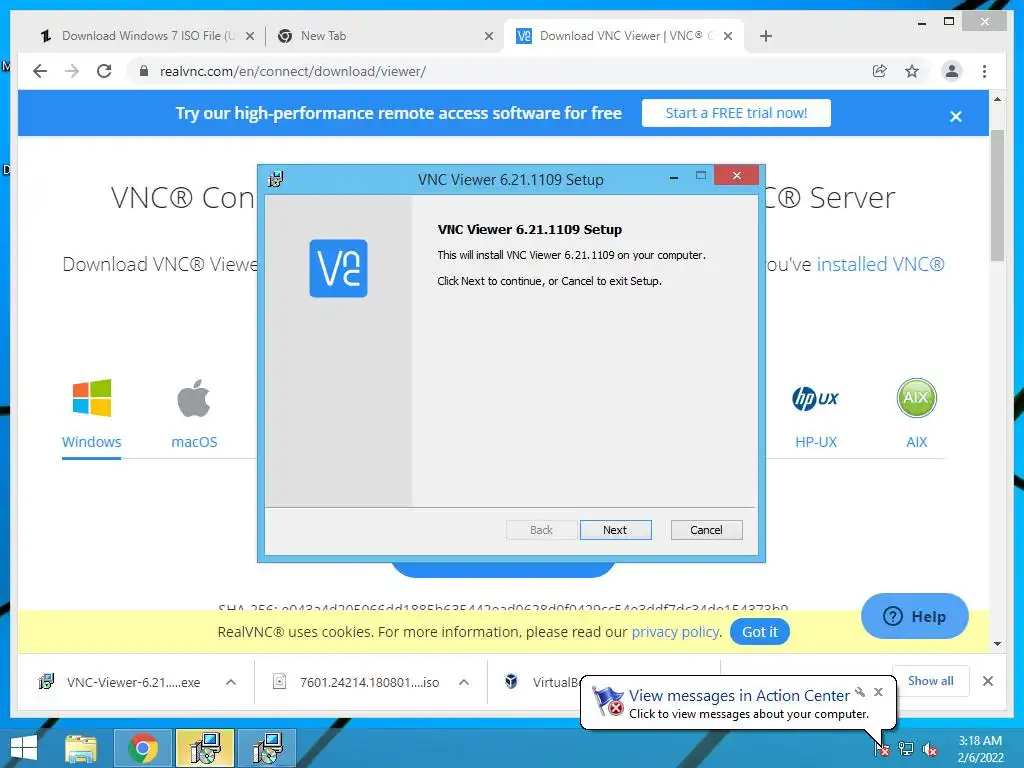Screen dimensions: 1024x768
Task: Click the VirtualBox download item icon
Action: coord(511,682)
